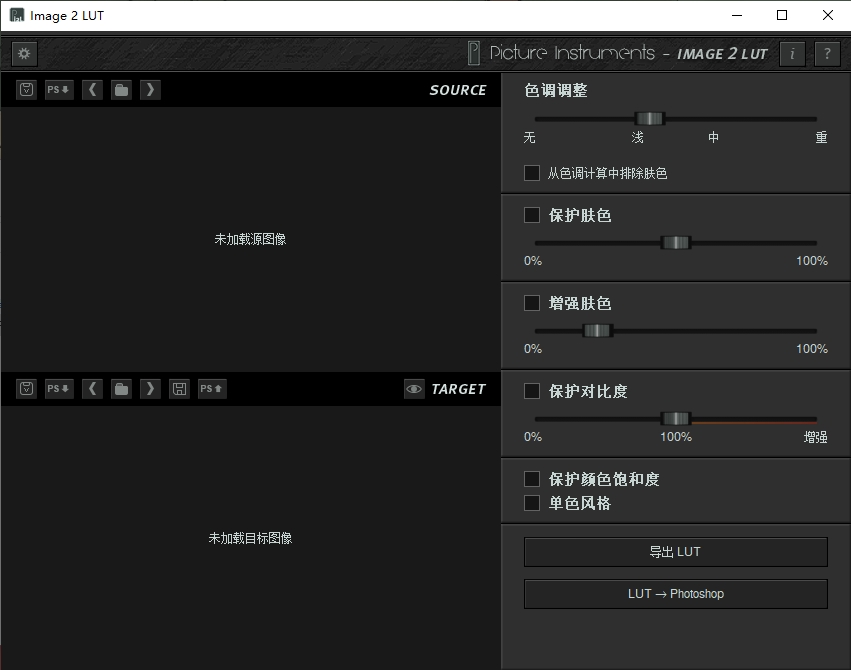The width and height of the screenshot is (851, 670).
Task: Click the 色调调整 slider handle
Action: [650, 118]
